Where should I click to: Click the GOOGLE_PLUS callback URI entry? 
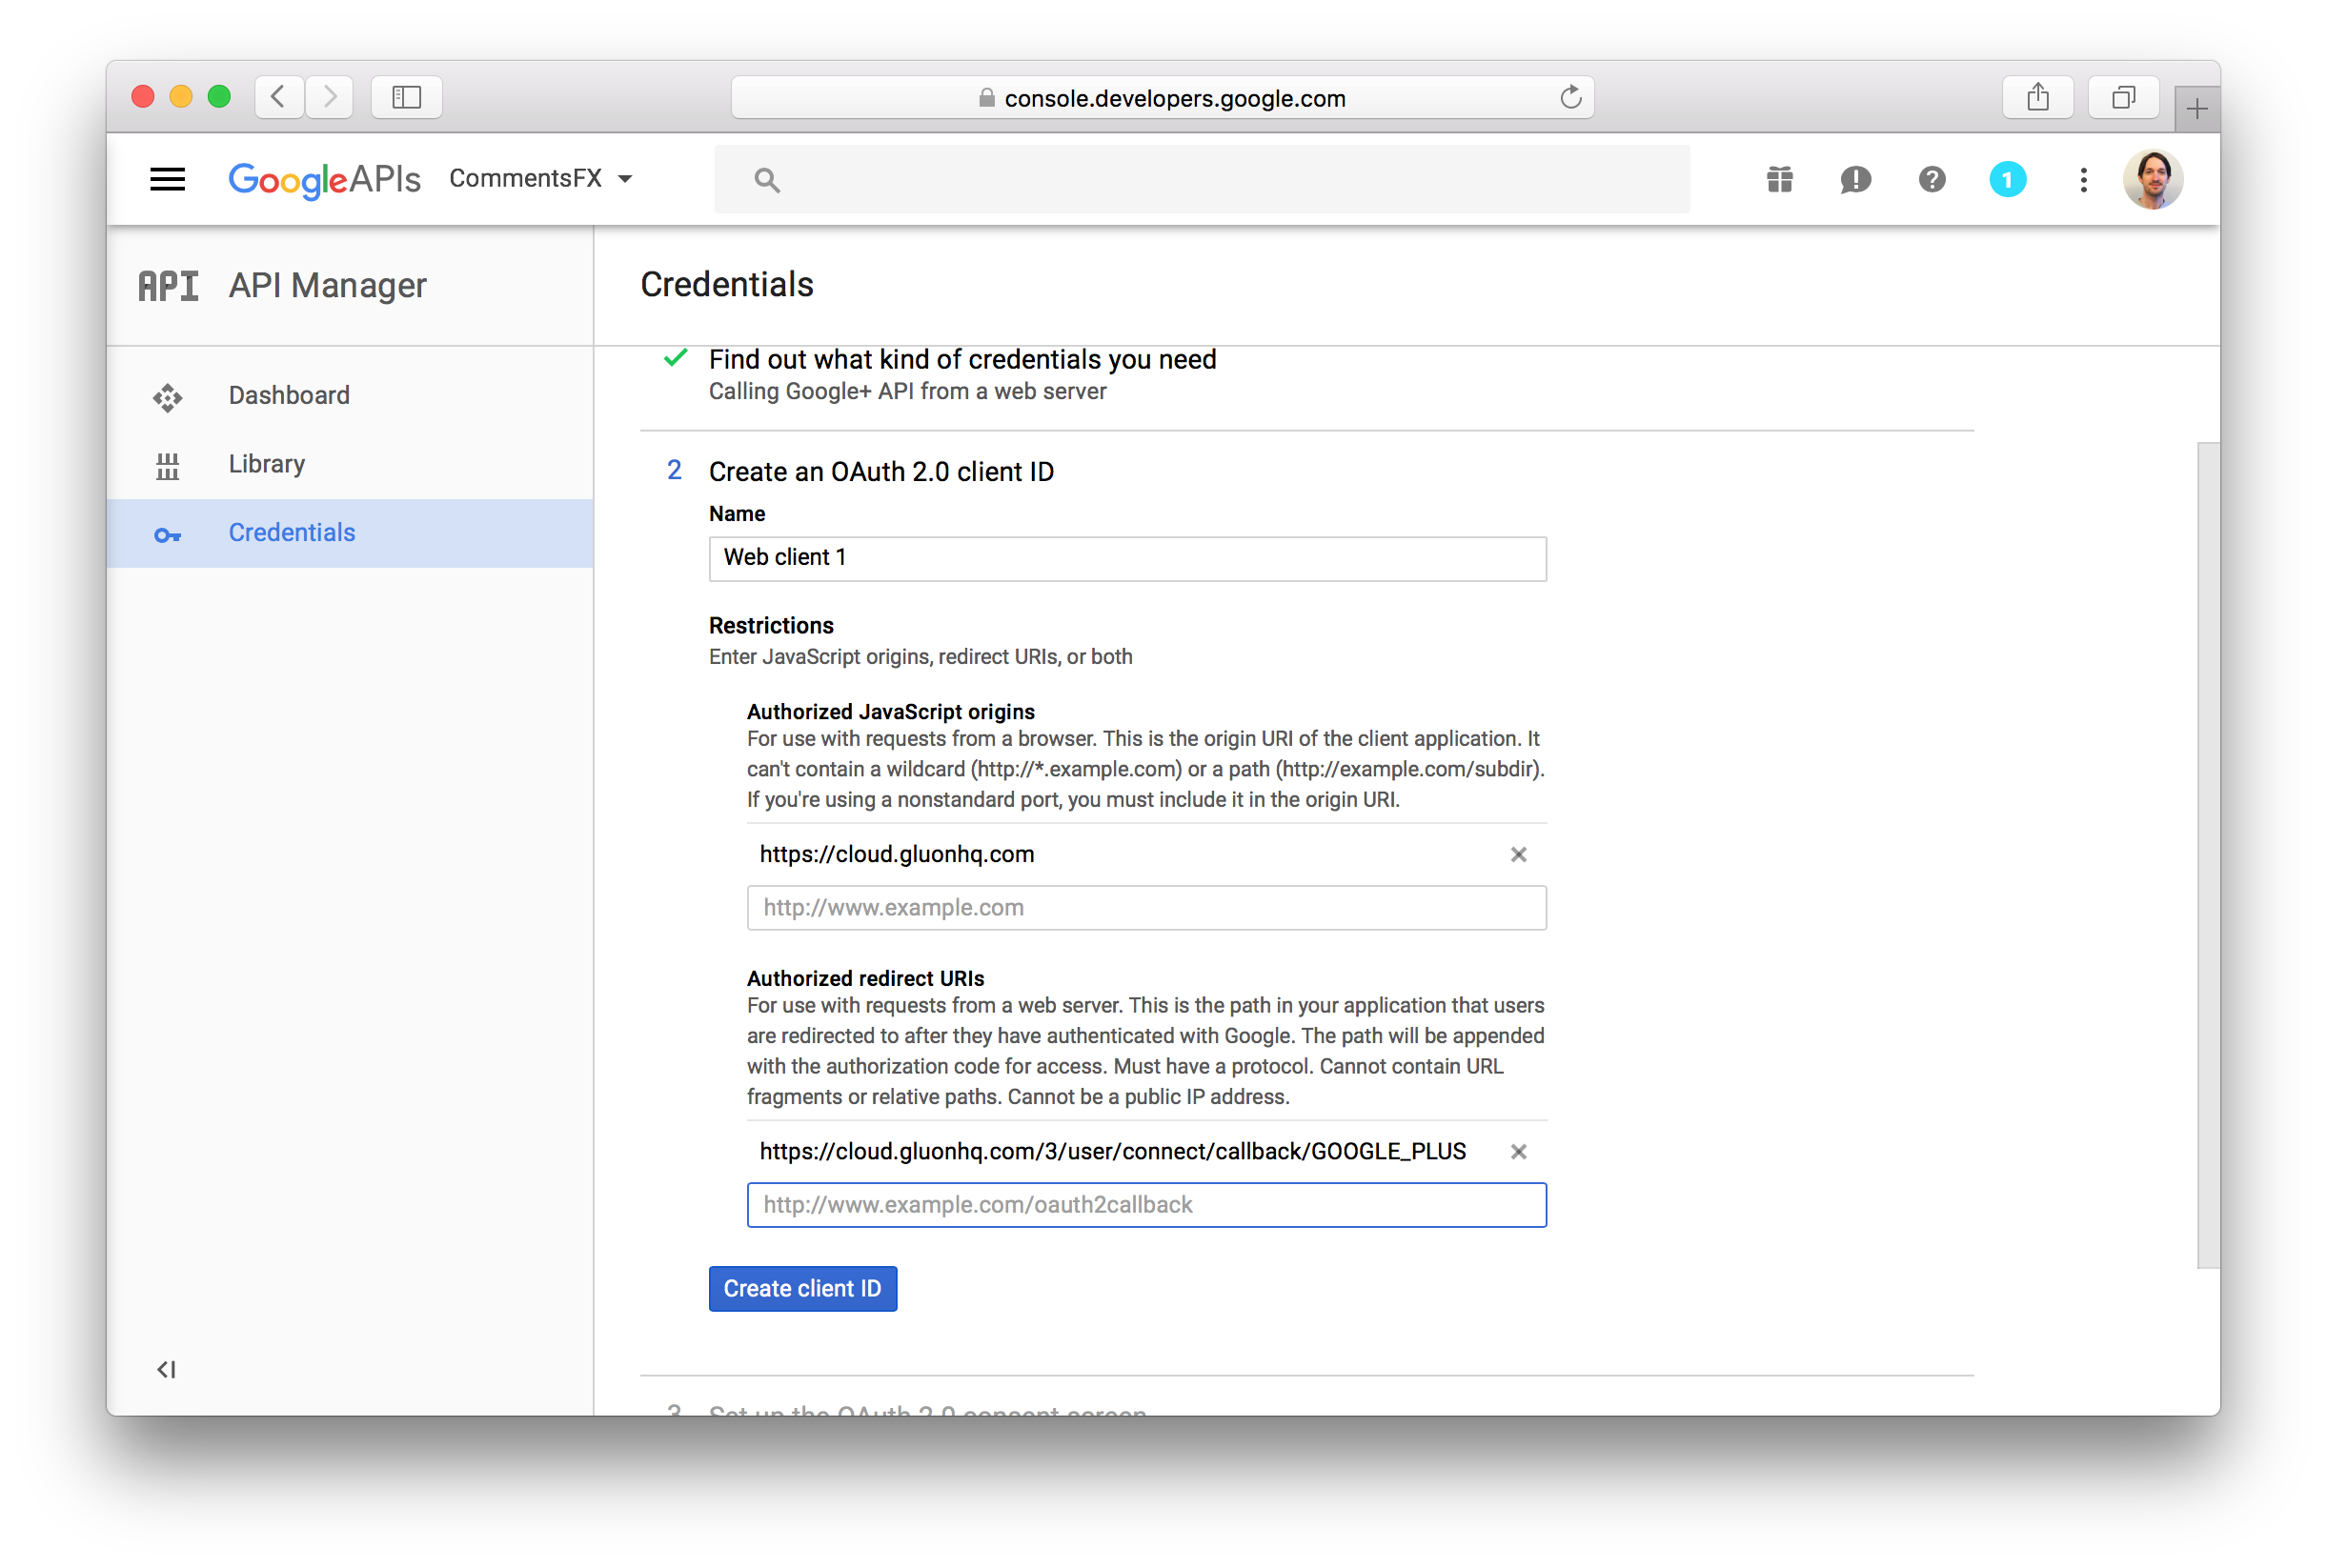(1112, 1151)
